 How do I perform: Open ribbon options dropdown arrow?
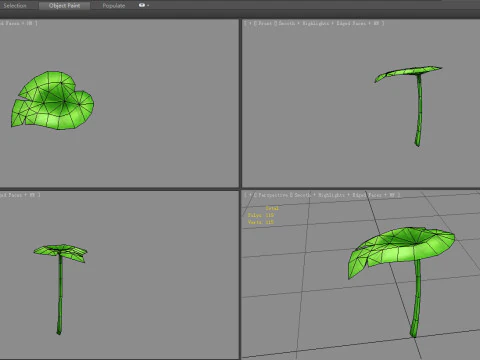[x=148, y=6]
